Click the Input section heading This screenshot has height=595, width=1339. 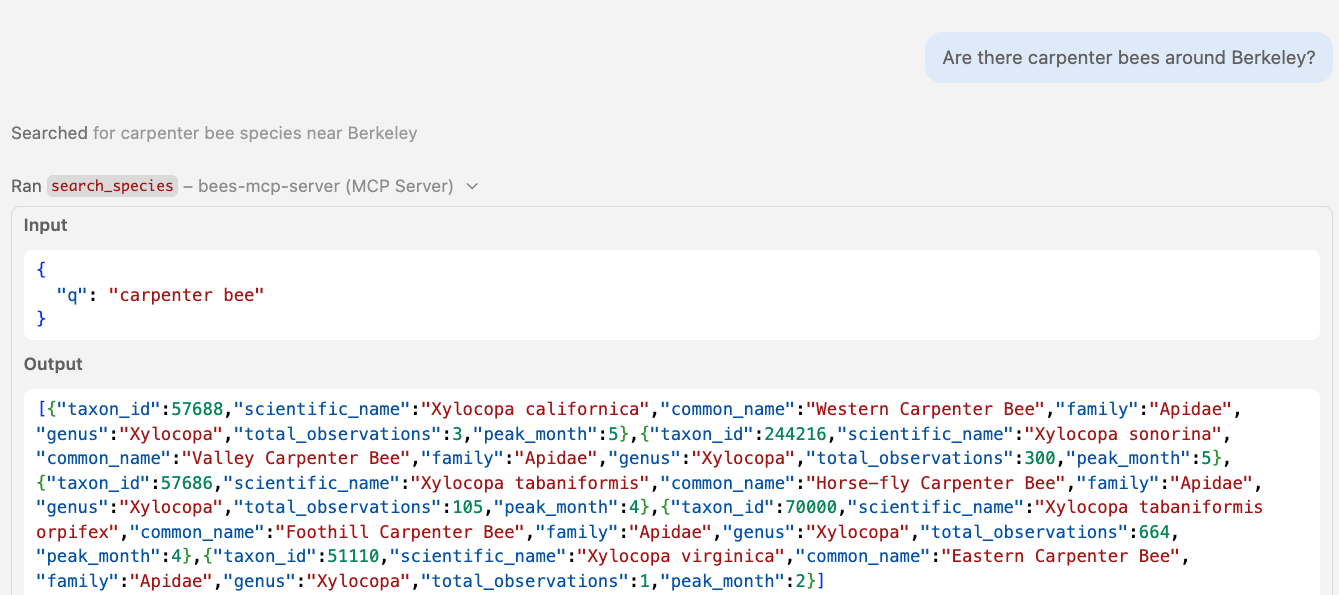[46, 225]
